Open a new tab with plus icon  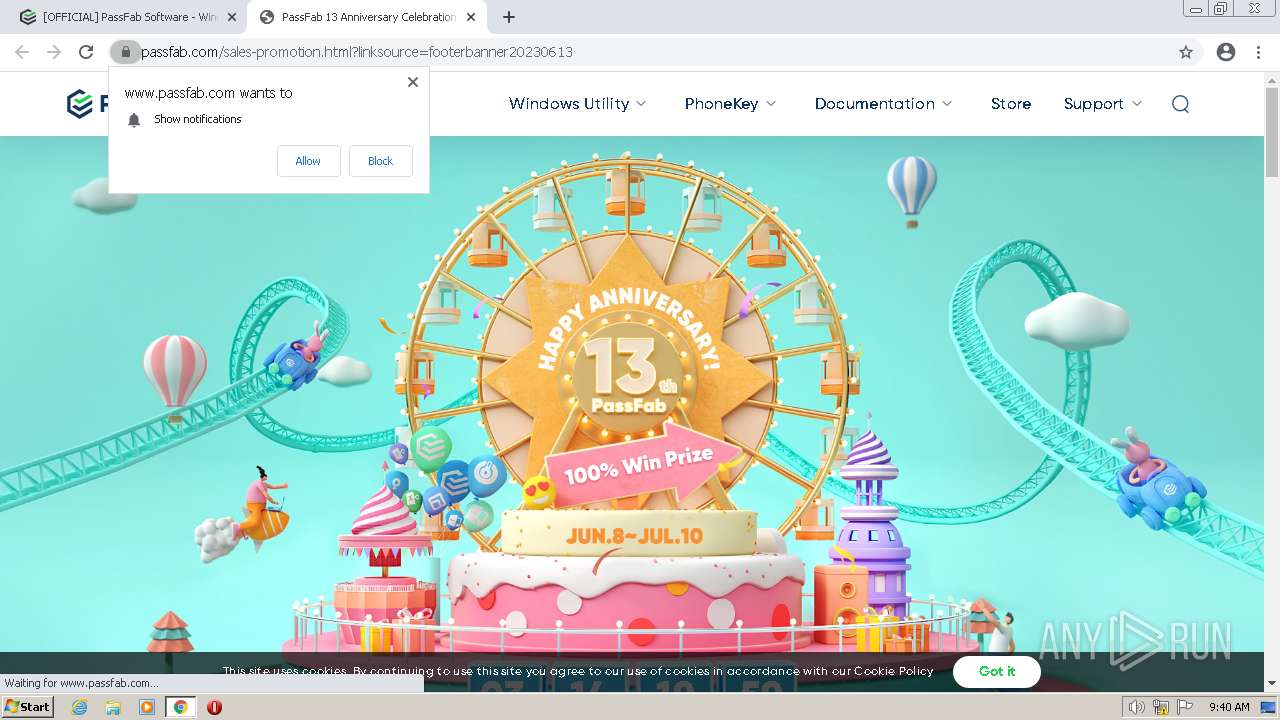tap(509, 17)
